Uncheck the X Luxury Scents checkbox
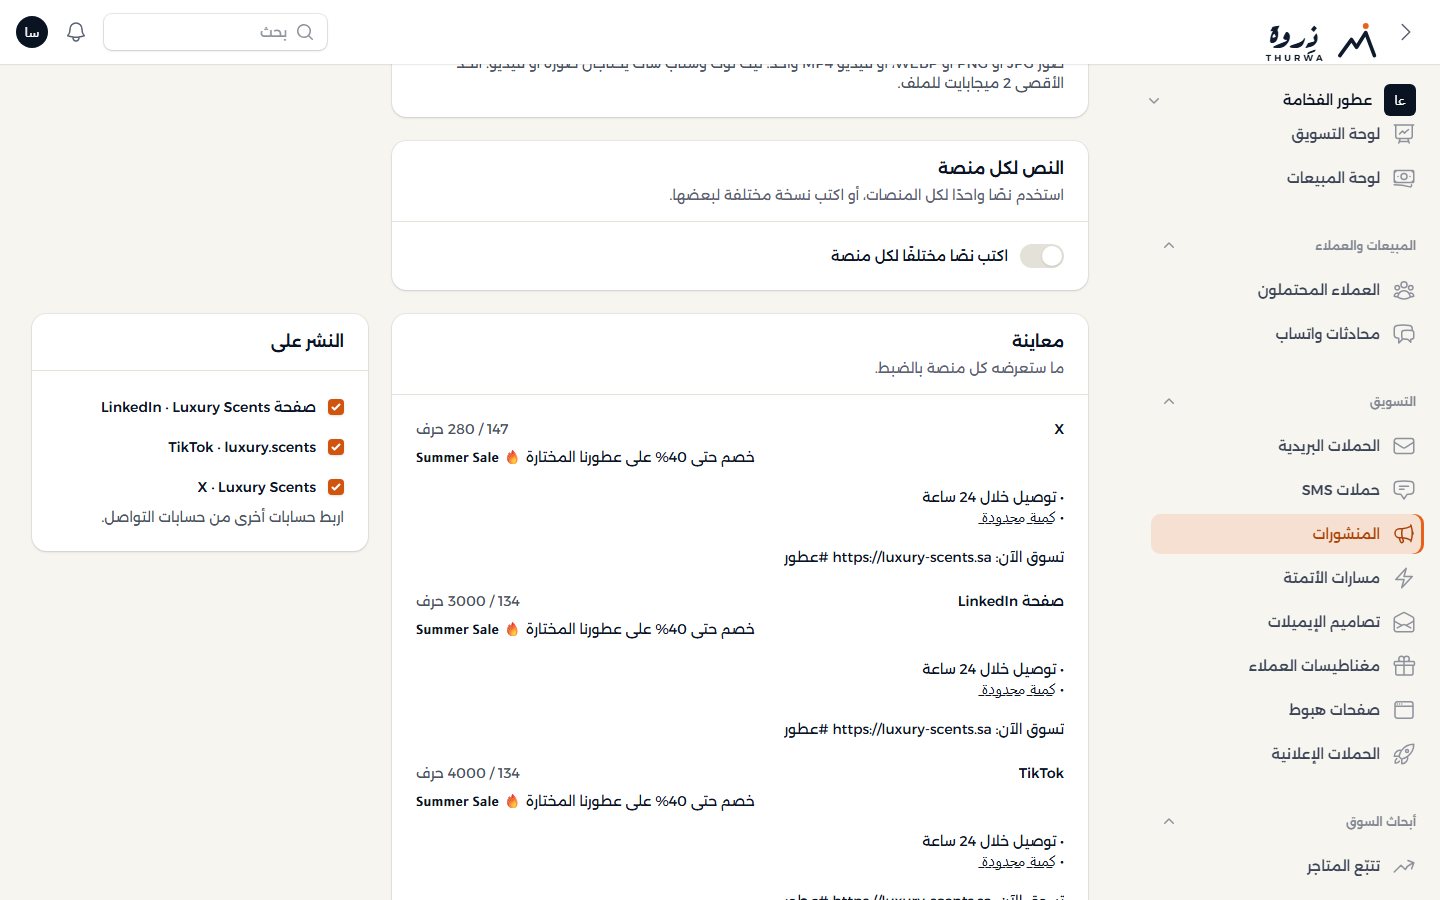Viewport: 1440px width, 900px height. (336, 487)
